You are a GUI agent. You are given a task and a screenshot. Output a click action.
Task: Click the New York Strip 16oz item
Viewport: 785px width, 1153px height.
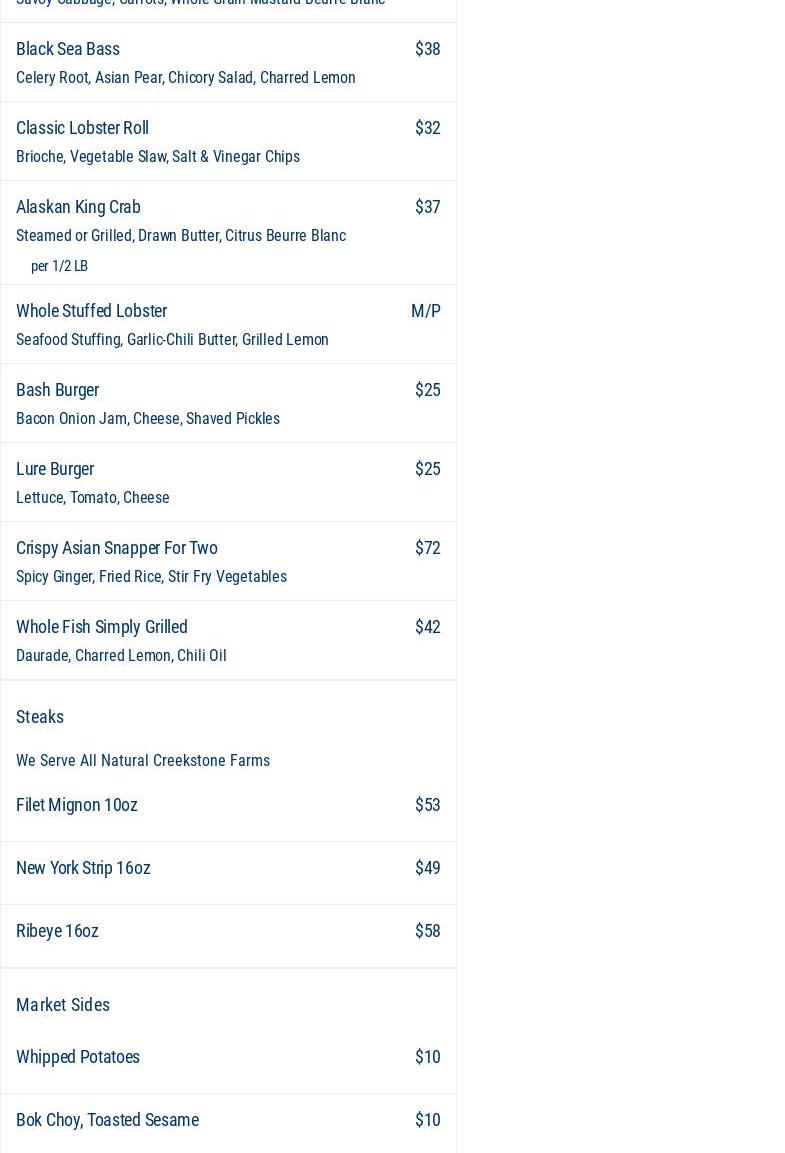[83, 868]
